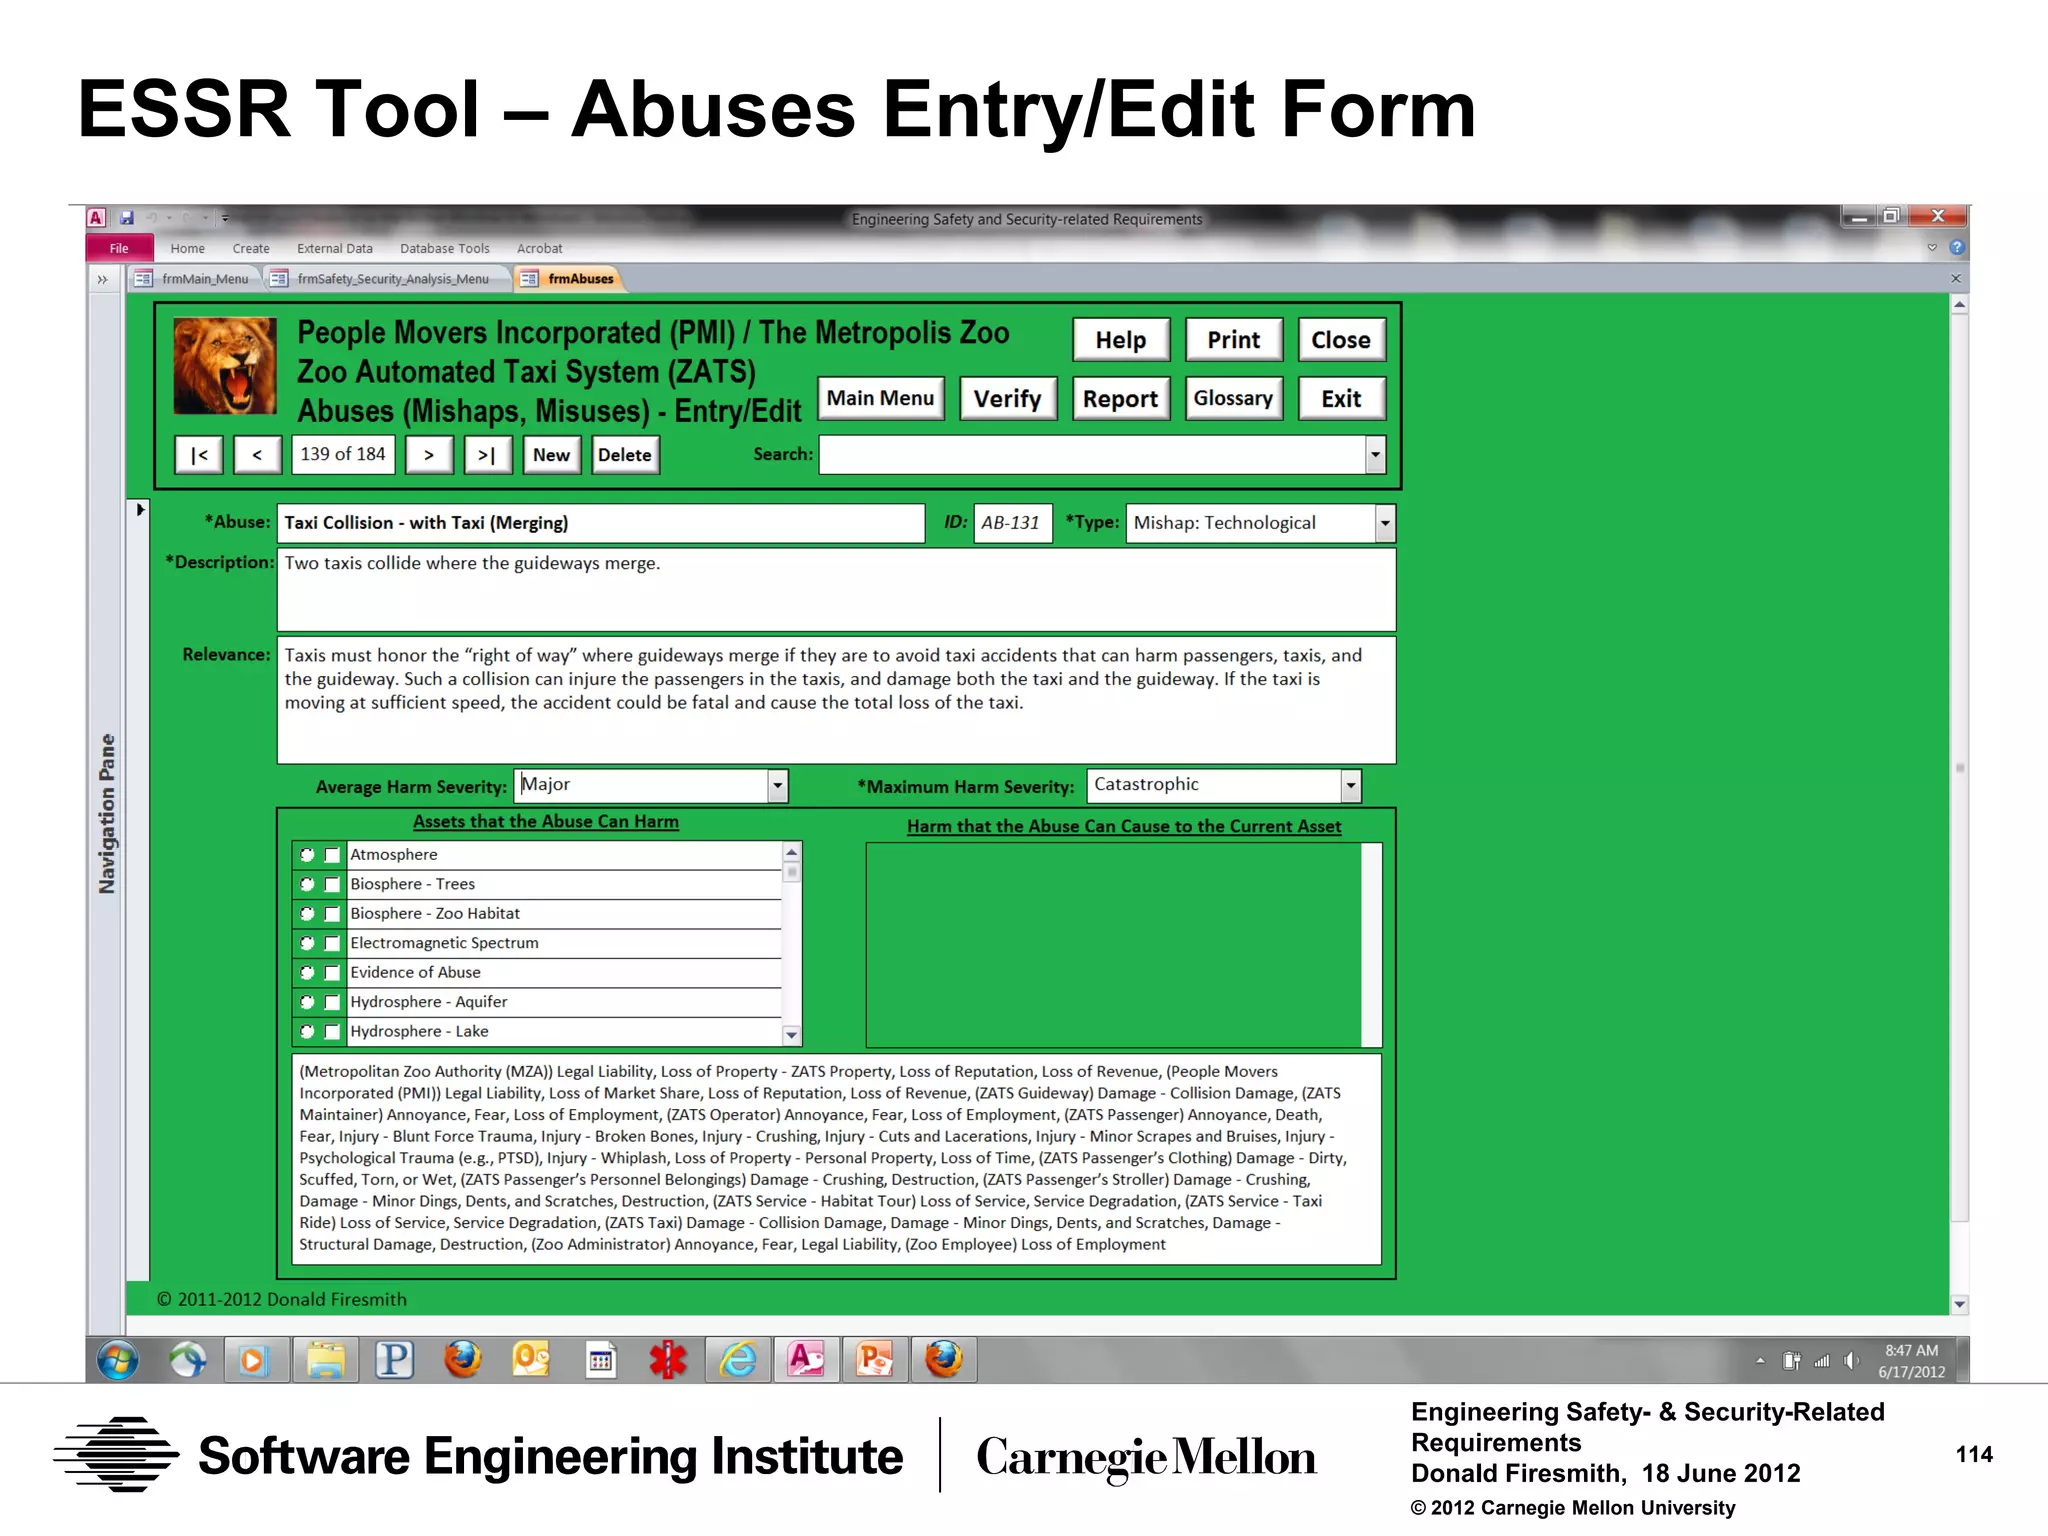Click the first Firefox icon on taskbar
Screen dimensions: 2048x1536
463,1360
